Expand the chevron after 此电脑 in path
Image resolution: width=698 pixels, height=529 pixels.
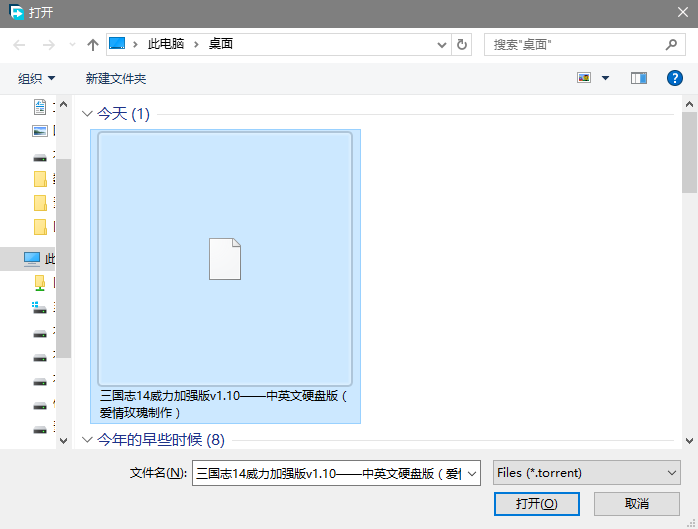[x=196, y=44]
